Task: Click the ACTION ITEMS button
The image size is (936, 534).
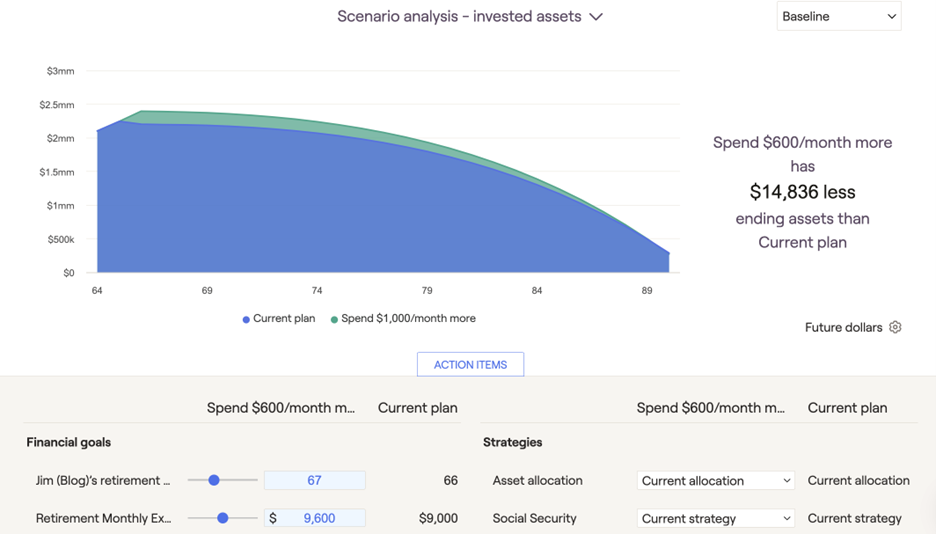Action: click(470, 365)
